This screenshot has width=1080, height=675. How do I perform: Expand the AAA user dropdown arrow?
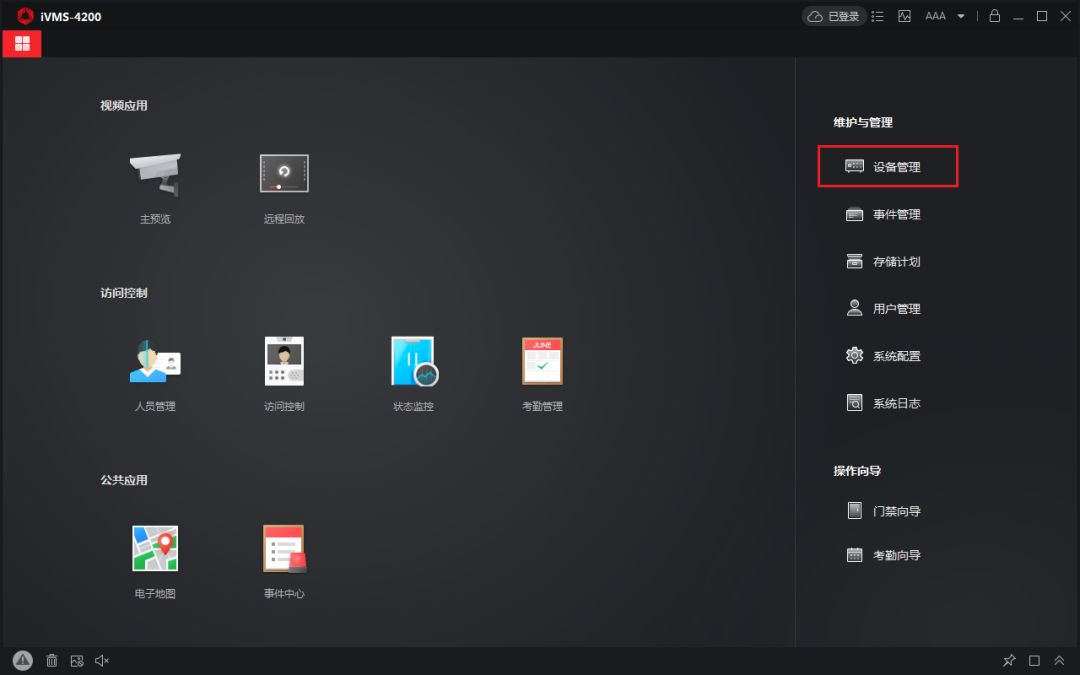coord(961,16)
